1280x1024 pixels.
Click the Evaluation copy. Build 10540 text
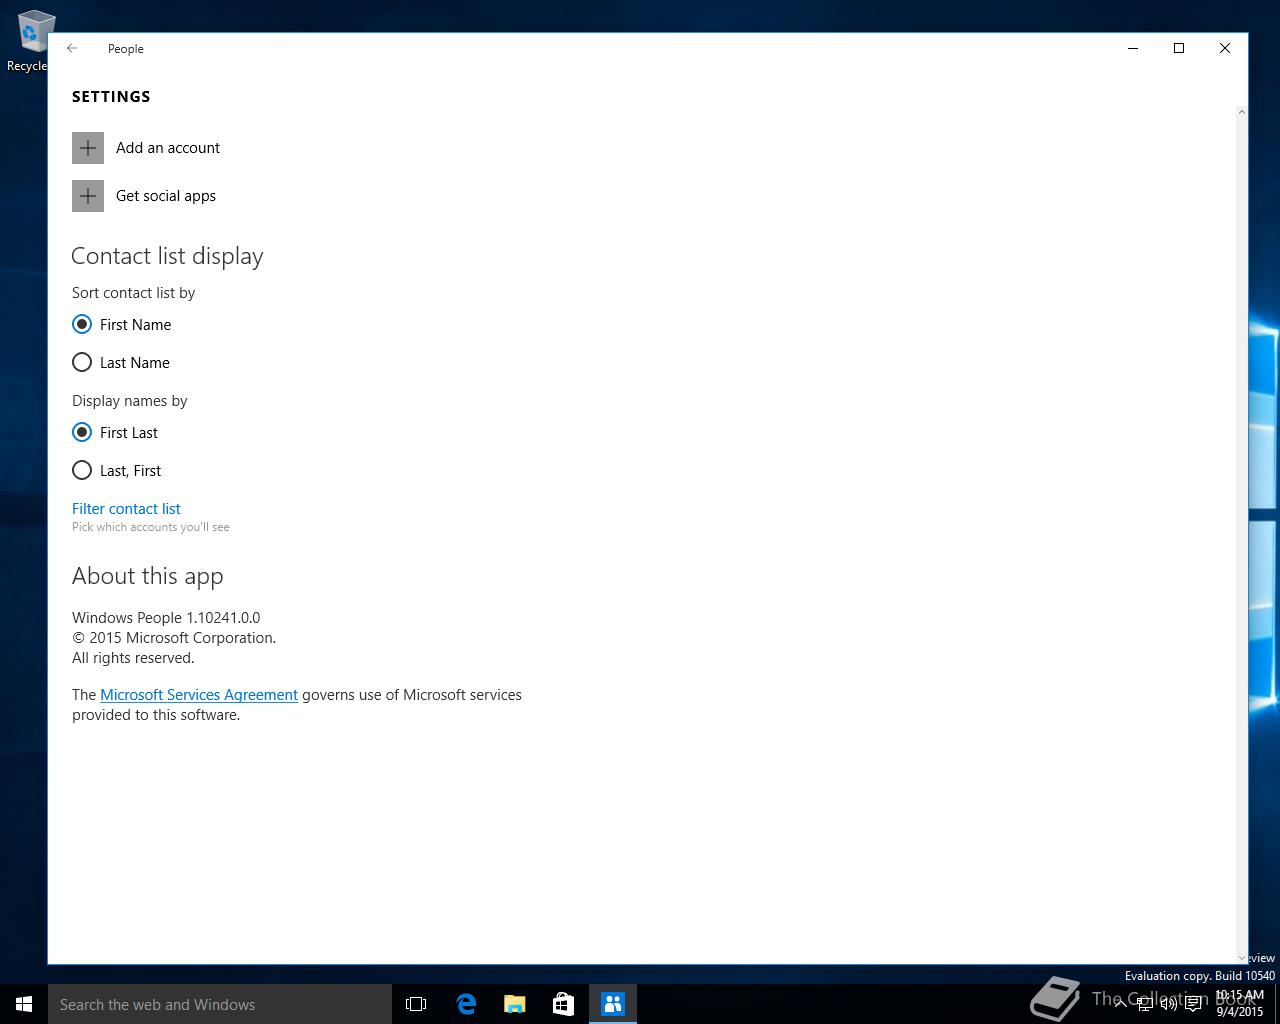pos(1200,975)
